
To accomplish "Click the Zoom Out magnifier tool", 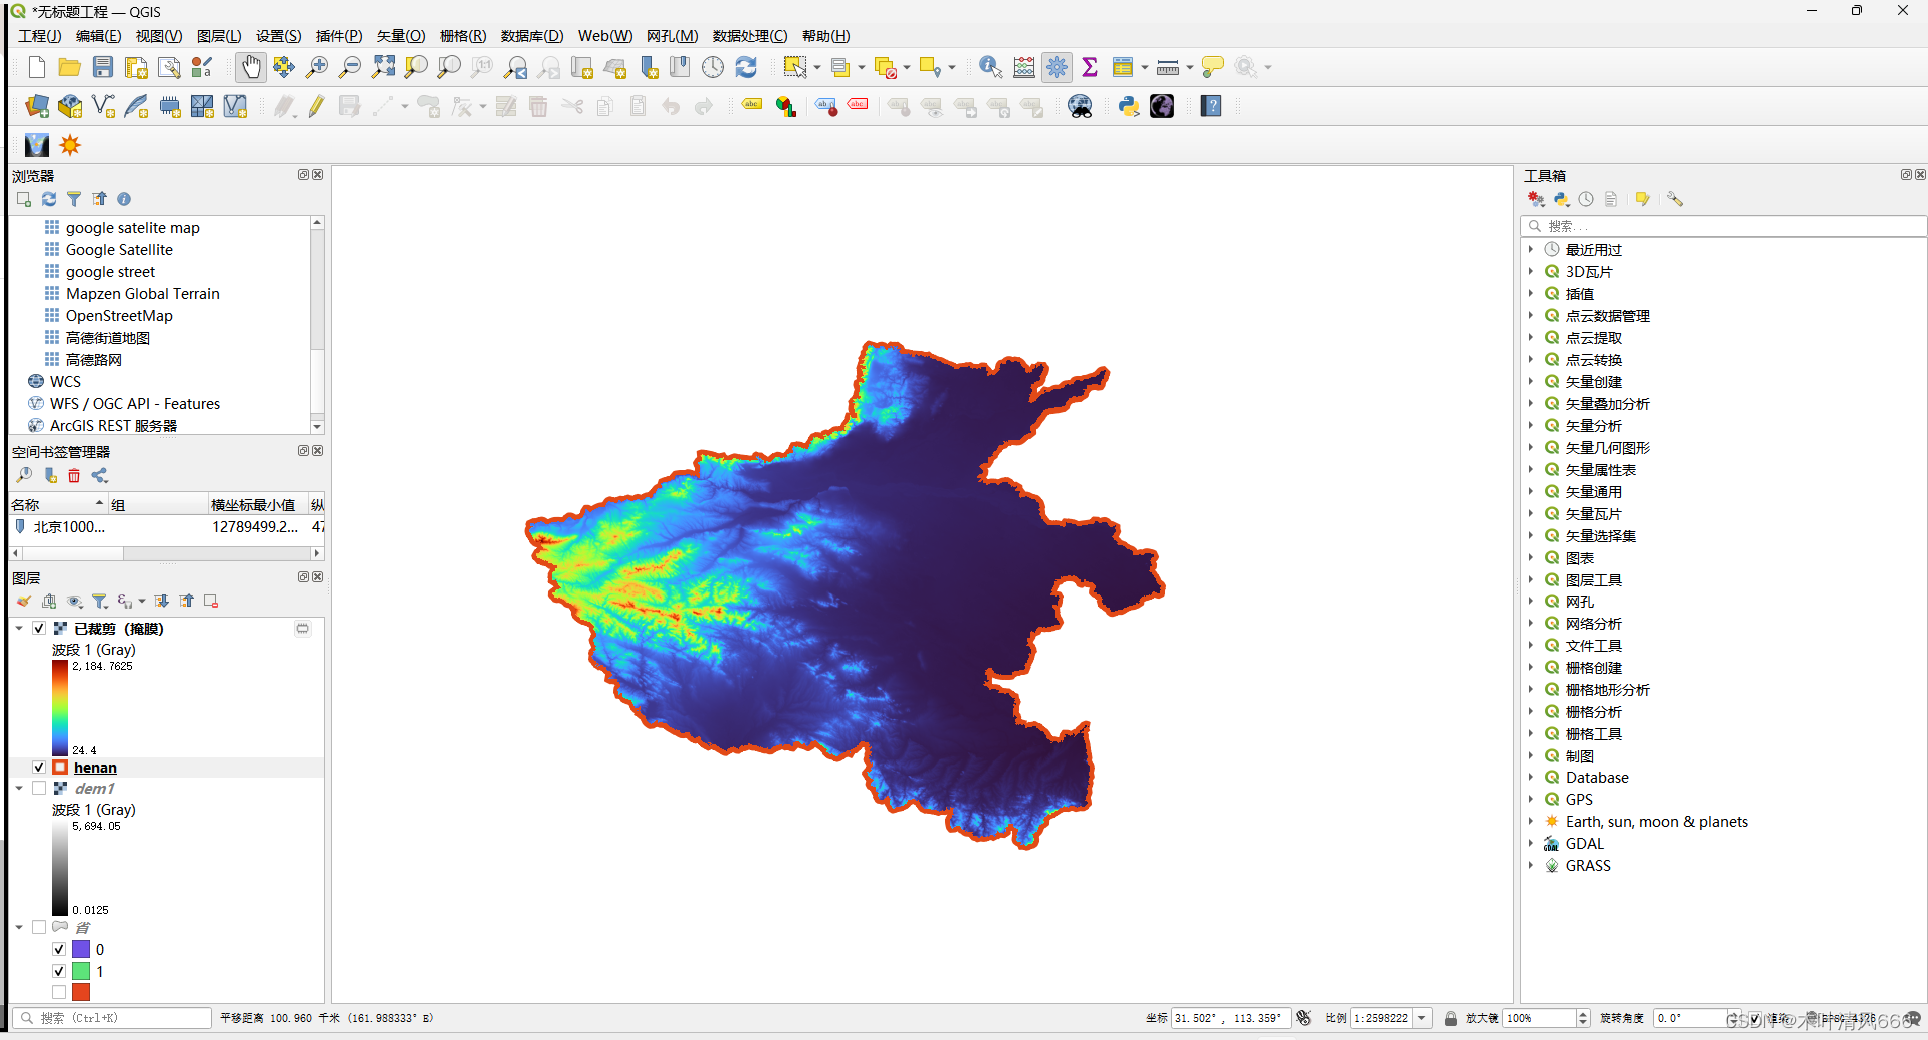I will point(350,67).
